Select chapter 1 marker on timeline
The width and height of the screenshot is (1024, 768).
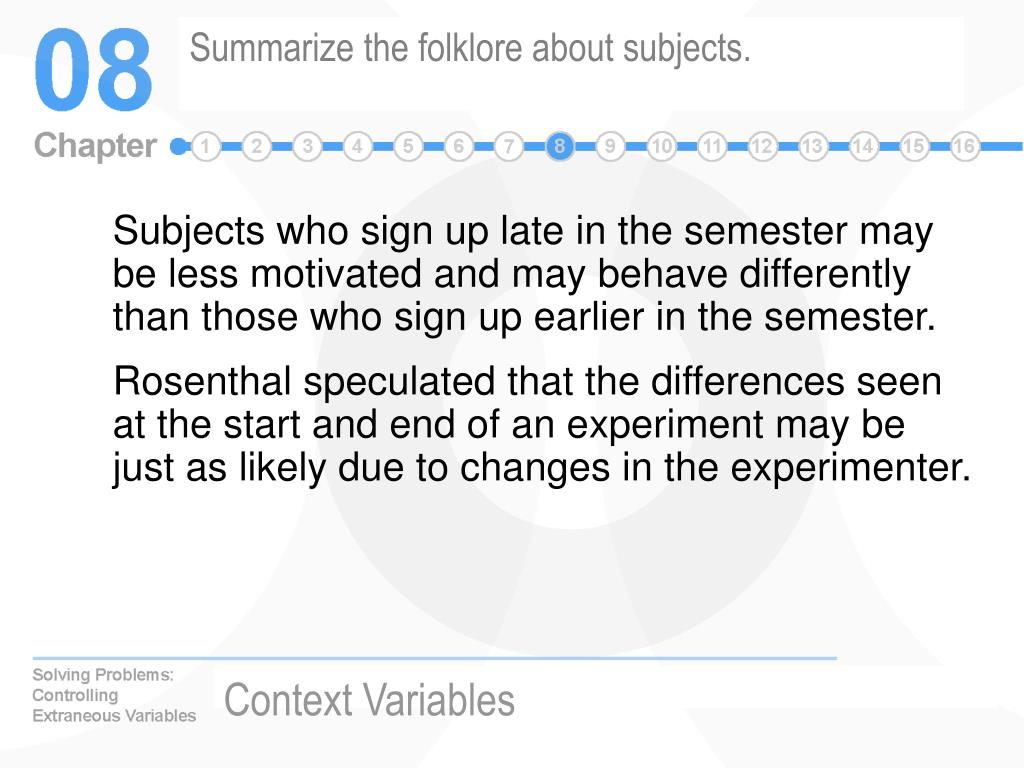[x=206, y=146]
